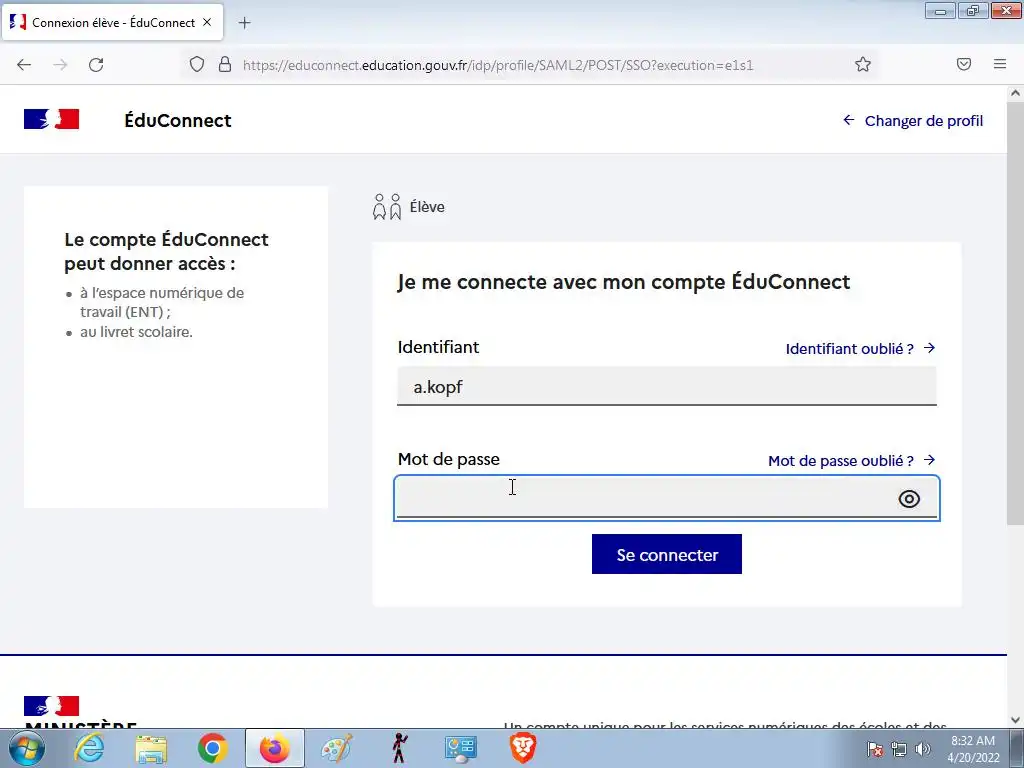Open Identifiant oublié link
This screenshot has width=1024, height=768.
coord(860,349)
